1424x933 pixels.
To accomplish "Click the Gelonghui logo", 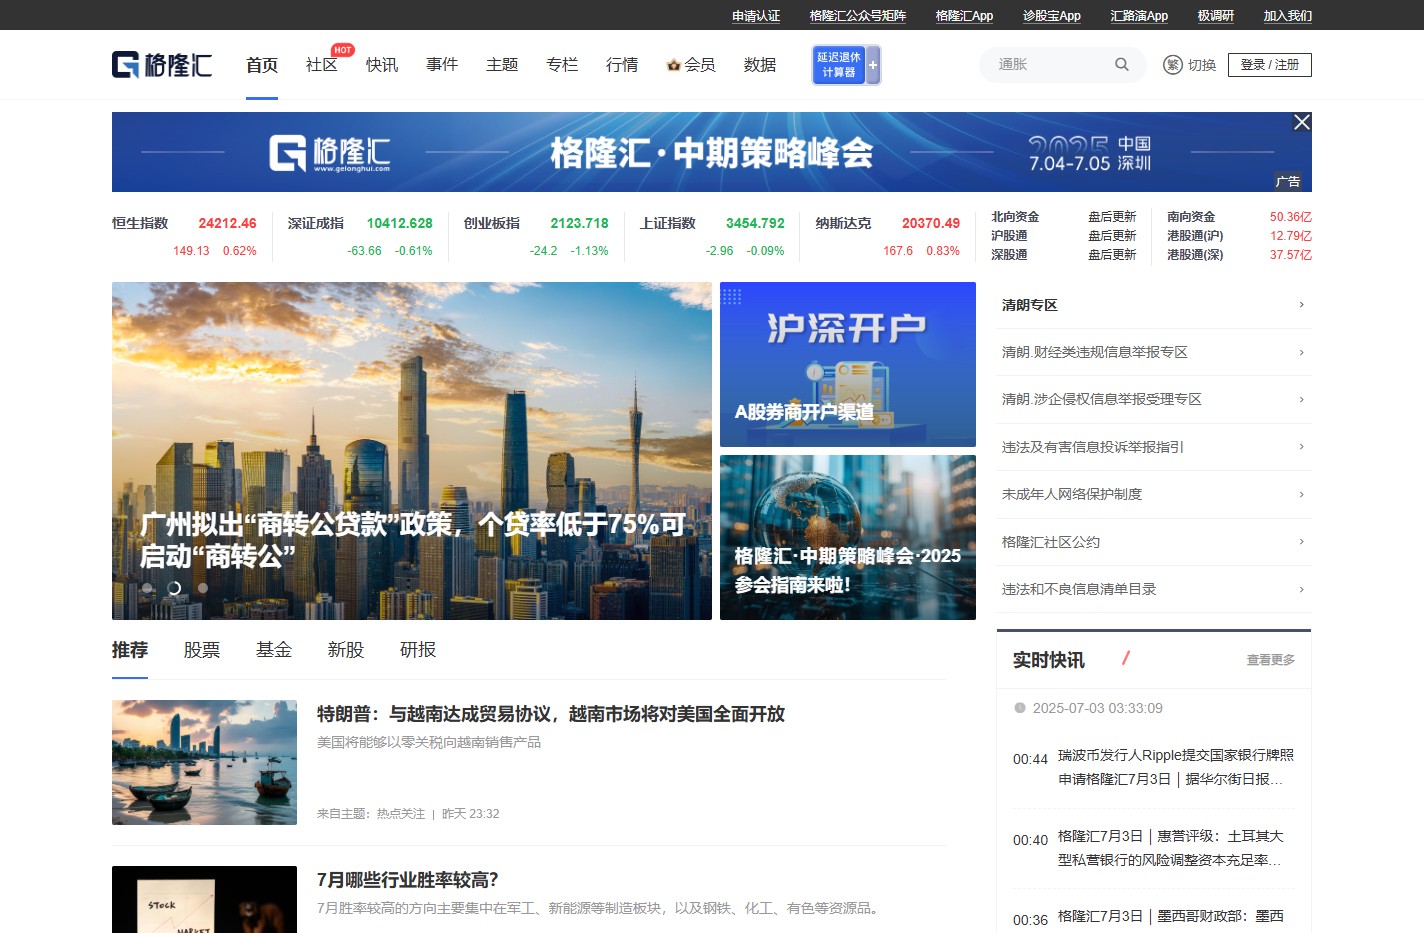I will point(162,65).
